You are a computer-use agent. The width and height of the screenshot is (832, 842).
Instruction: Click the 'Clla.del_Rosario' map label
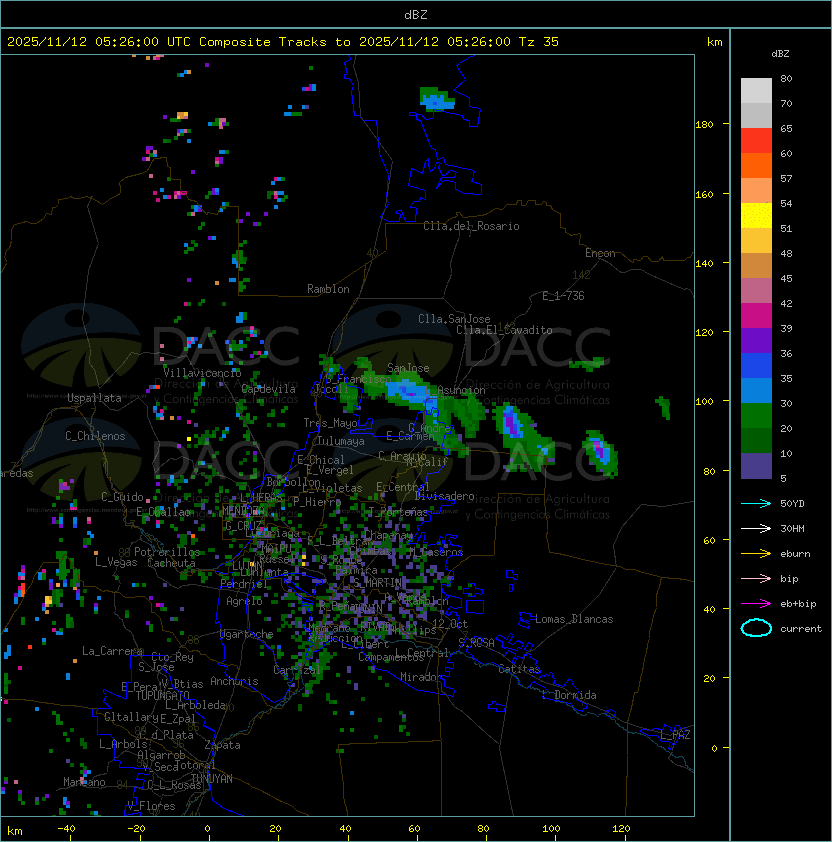pos(471,226)
